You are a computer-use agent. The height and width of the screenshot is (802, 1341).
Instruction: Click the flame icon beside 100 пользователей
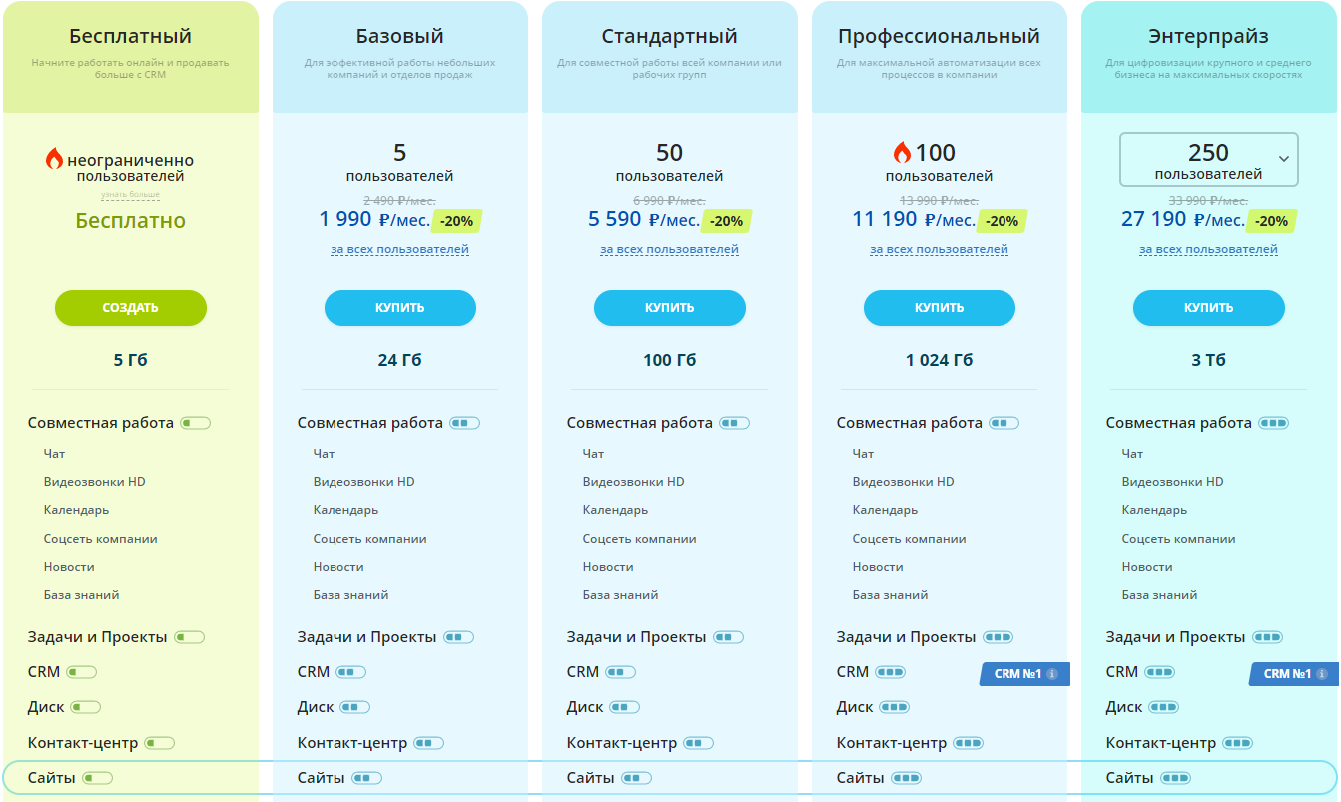tap(902, 153)
